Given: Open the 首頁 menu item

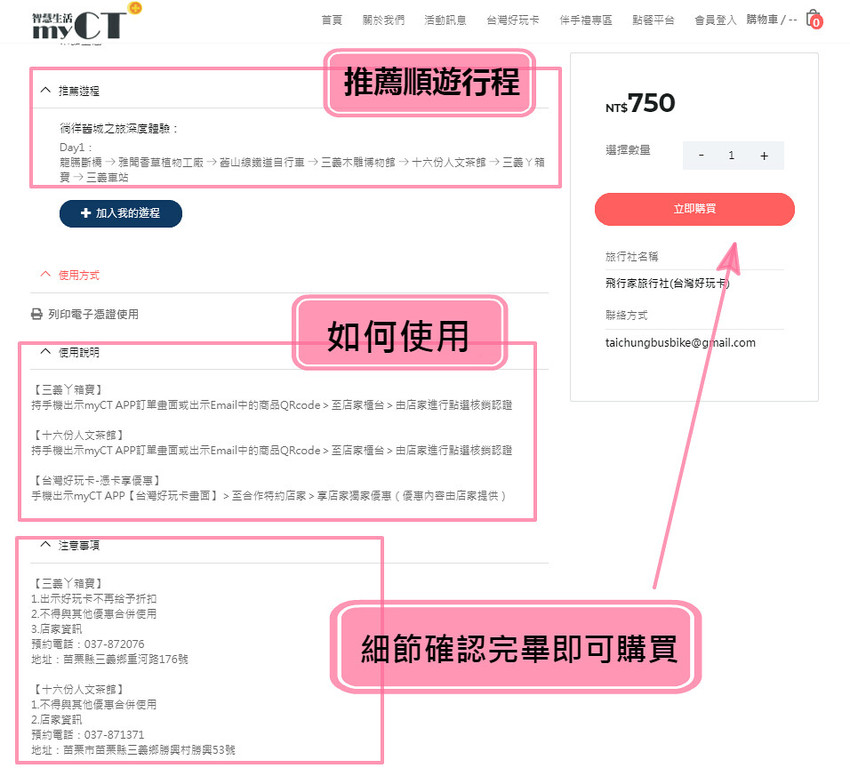Looking at the screenshot, I should (x=332, y=18).
